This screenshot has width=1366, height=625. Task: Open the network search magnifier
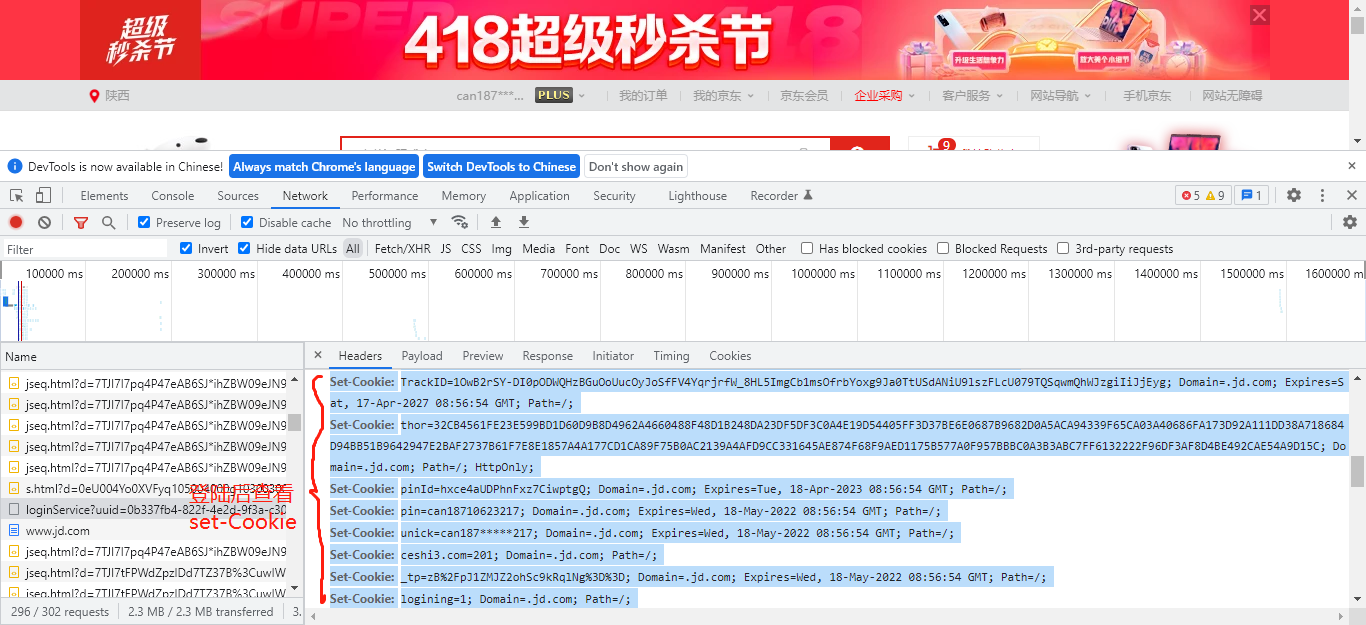(108, 222)
